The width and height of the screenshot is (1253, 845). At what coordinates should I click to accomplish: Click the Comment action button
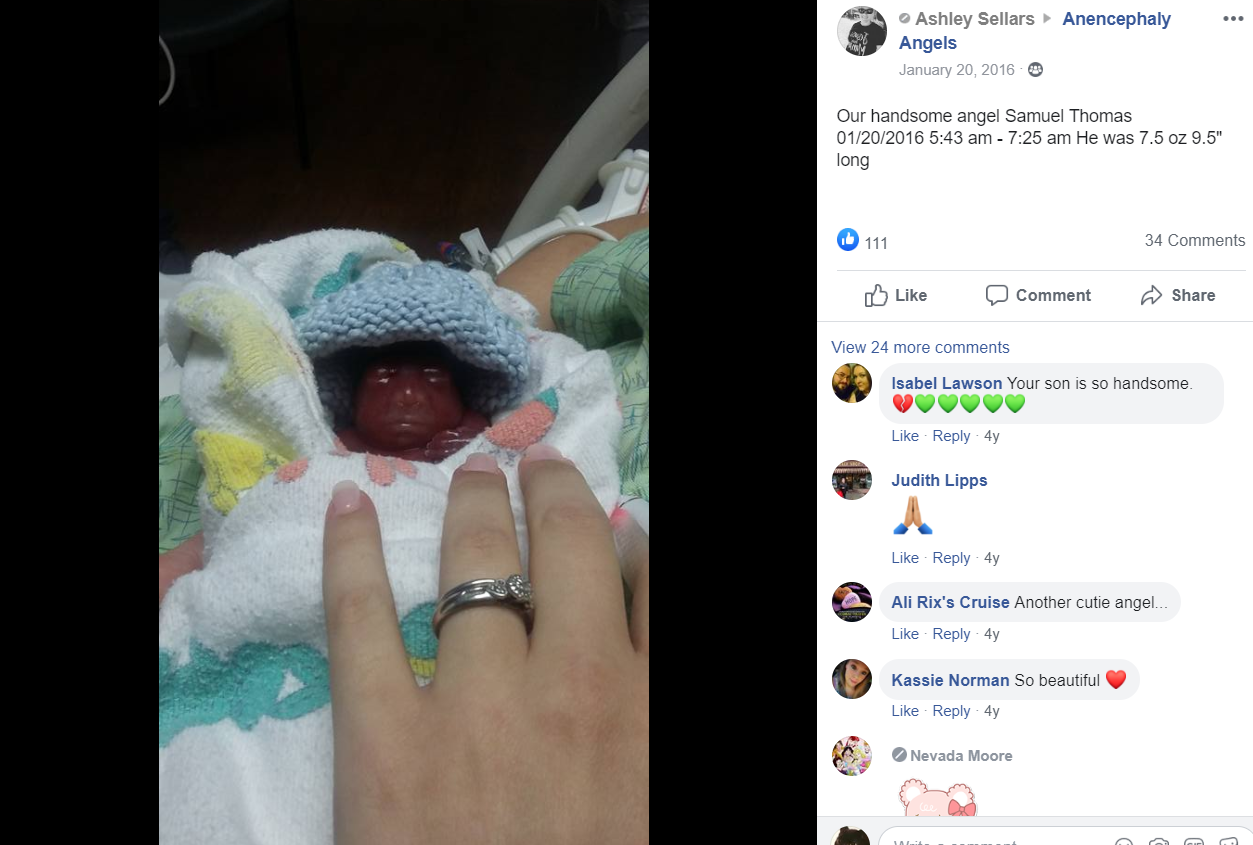click(1038, 295)
